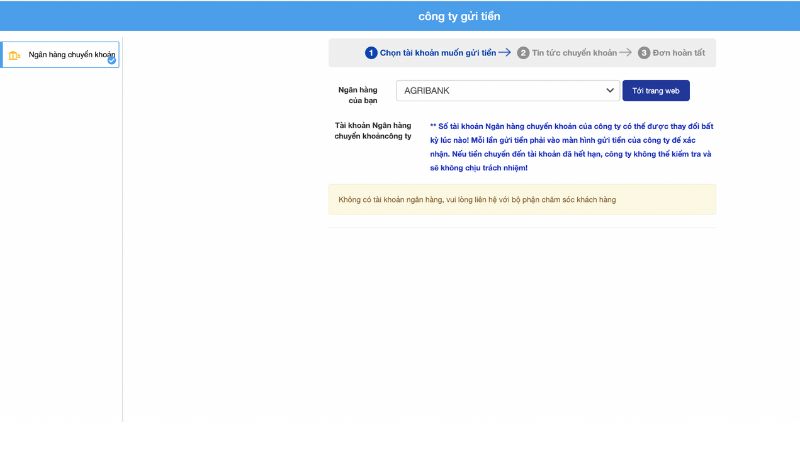The height and width of the screenshot is (450, 800).
Task: Click the step 1 number circle
Action: pyautogui.click(x=371, y=53)
